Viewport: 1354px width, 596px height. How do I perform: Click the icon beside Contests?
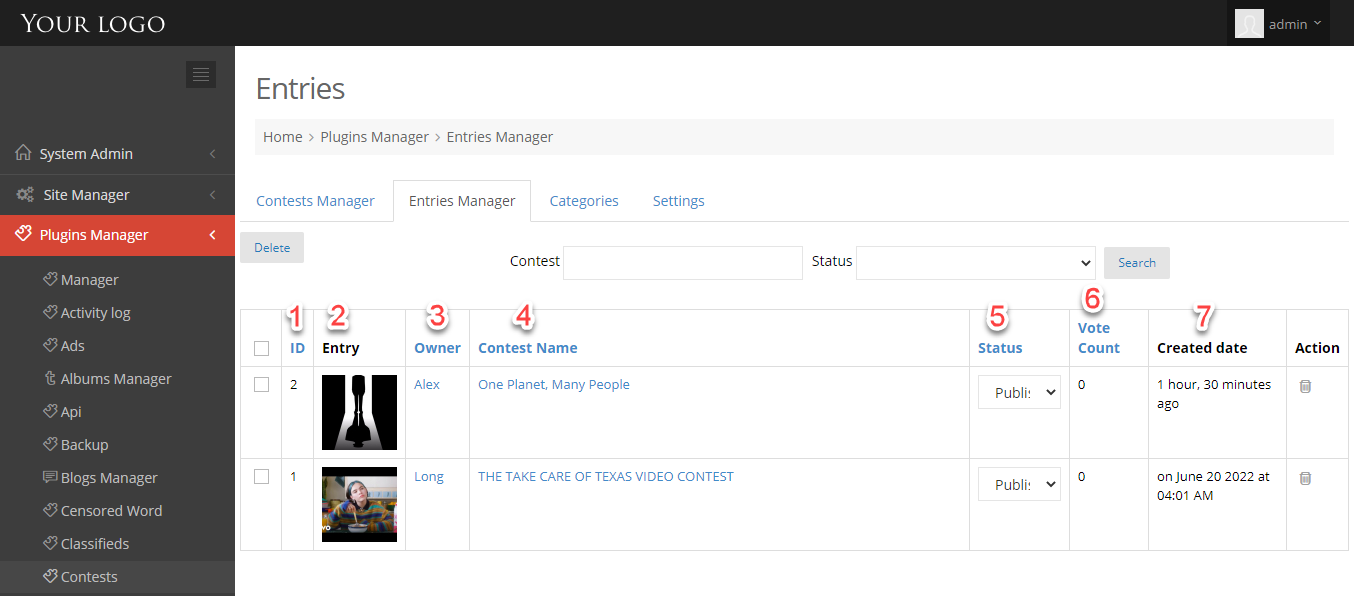[x=50, y=576]
